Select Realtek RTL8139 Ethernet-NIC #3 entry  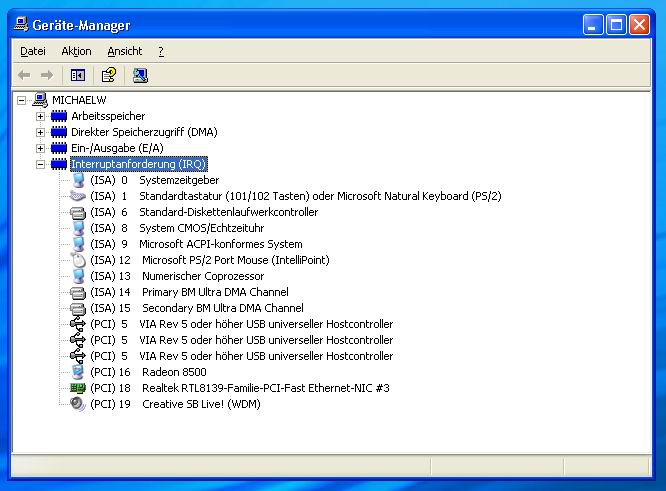[x=240, y=388]
